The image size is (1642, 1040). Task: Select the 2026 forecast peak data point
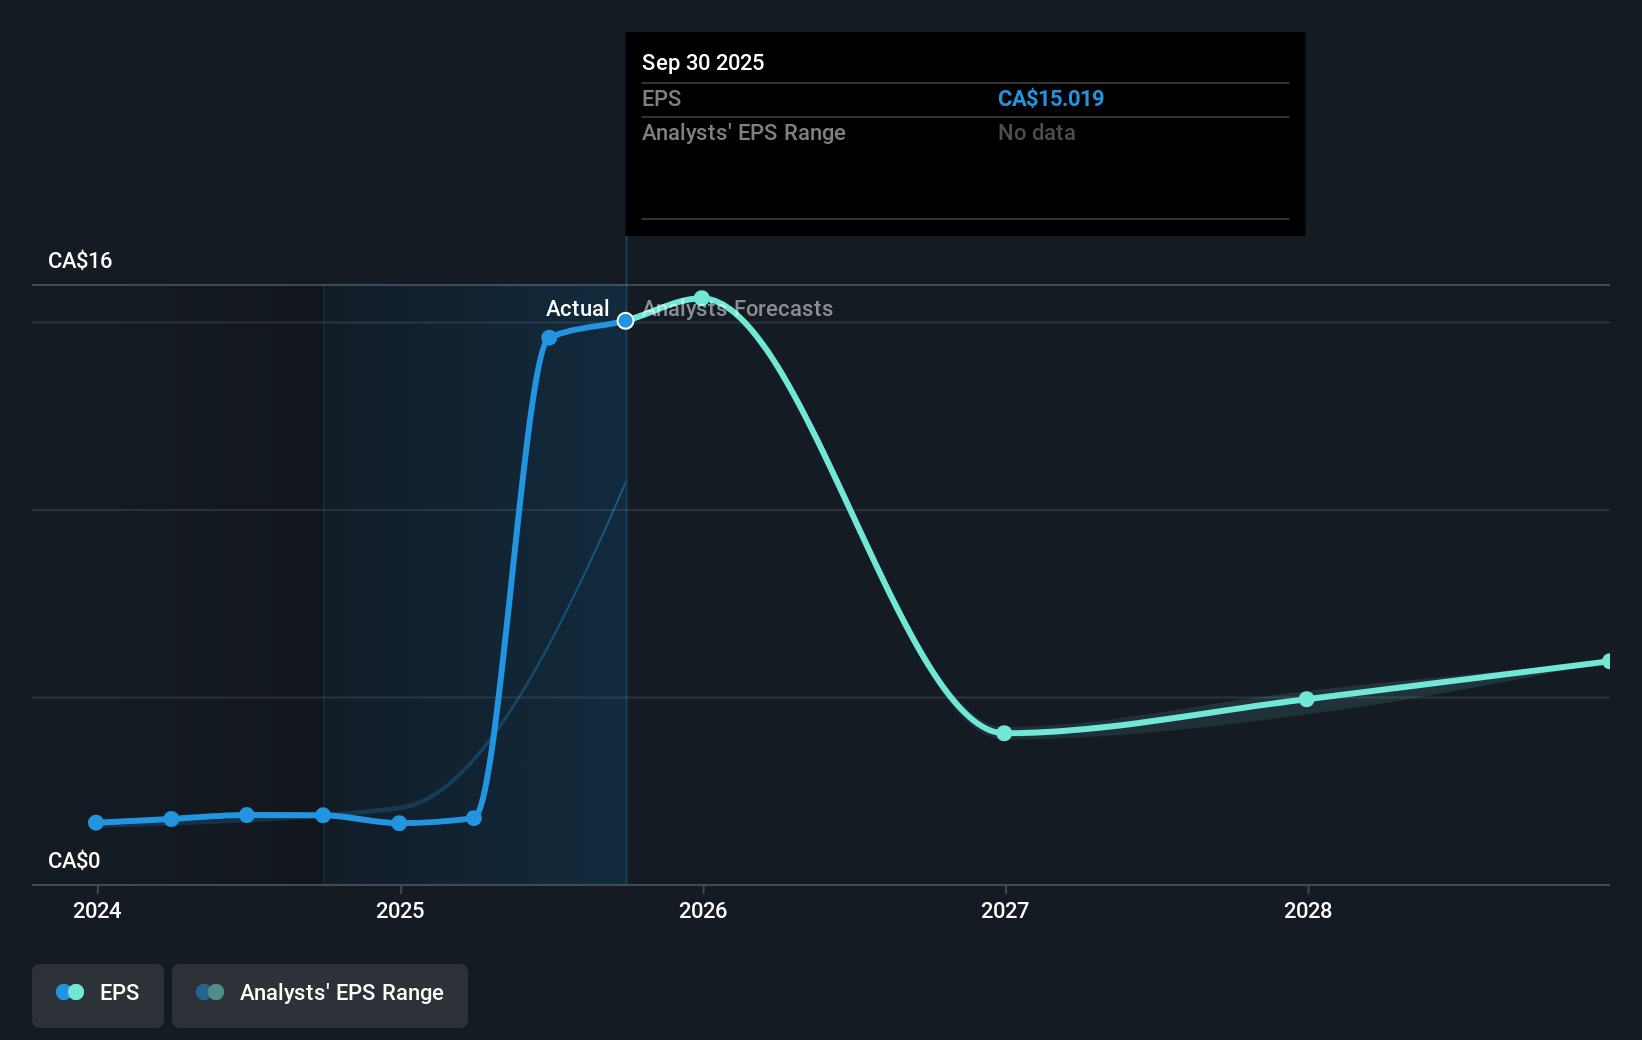[x=702, y=298]
